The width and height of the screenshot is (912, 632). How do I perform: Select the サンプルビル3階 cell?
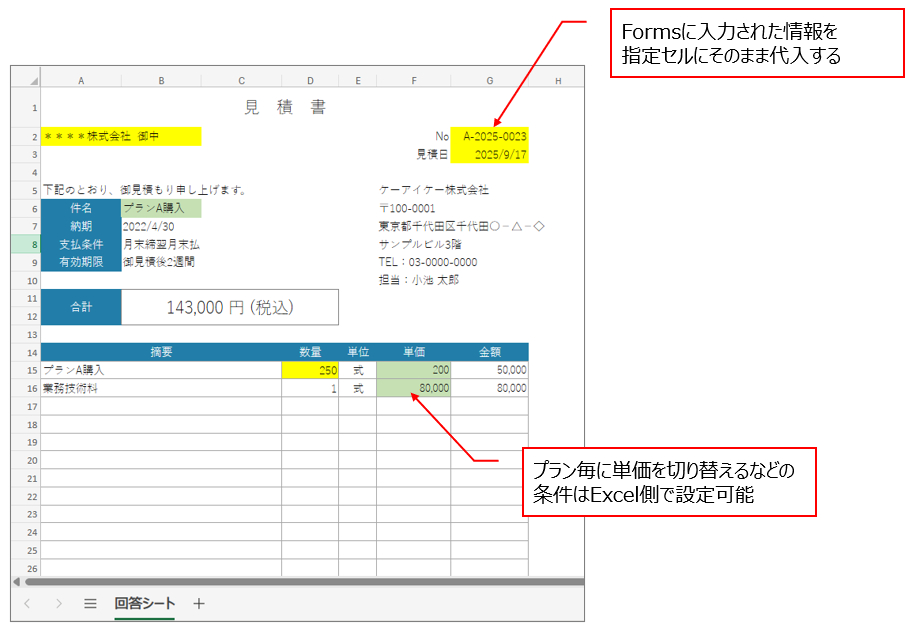point(420,244)
